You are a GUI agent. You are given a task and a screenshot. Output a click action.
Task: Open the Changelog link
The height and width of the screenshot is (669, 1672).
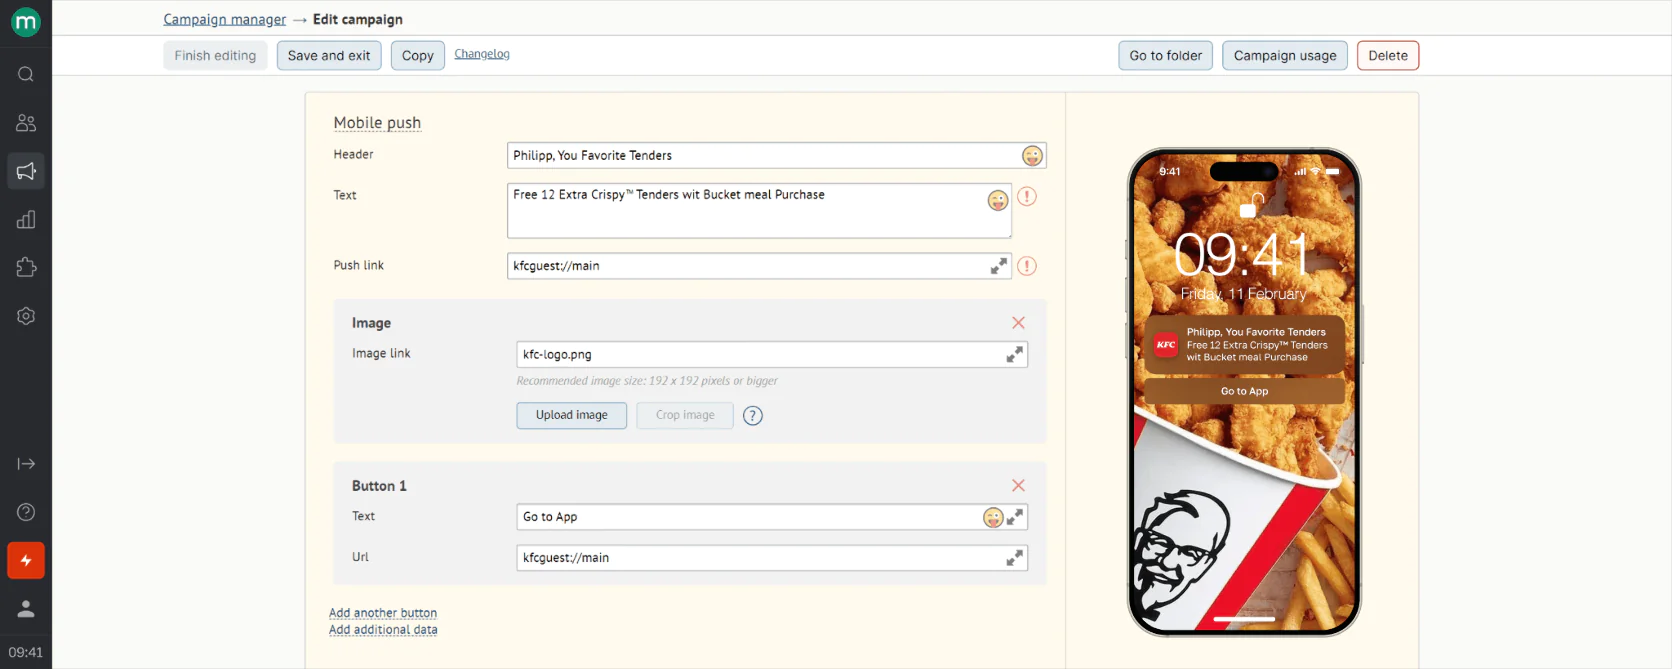pyautogui.click(x=482, y=54)
